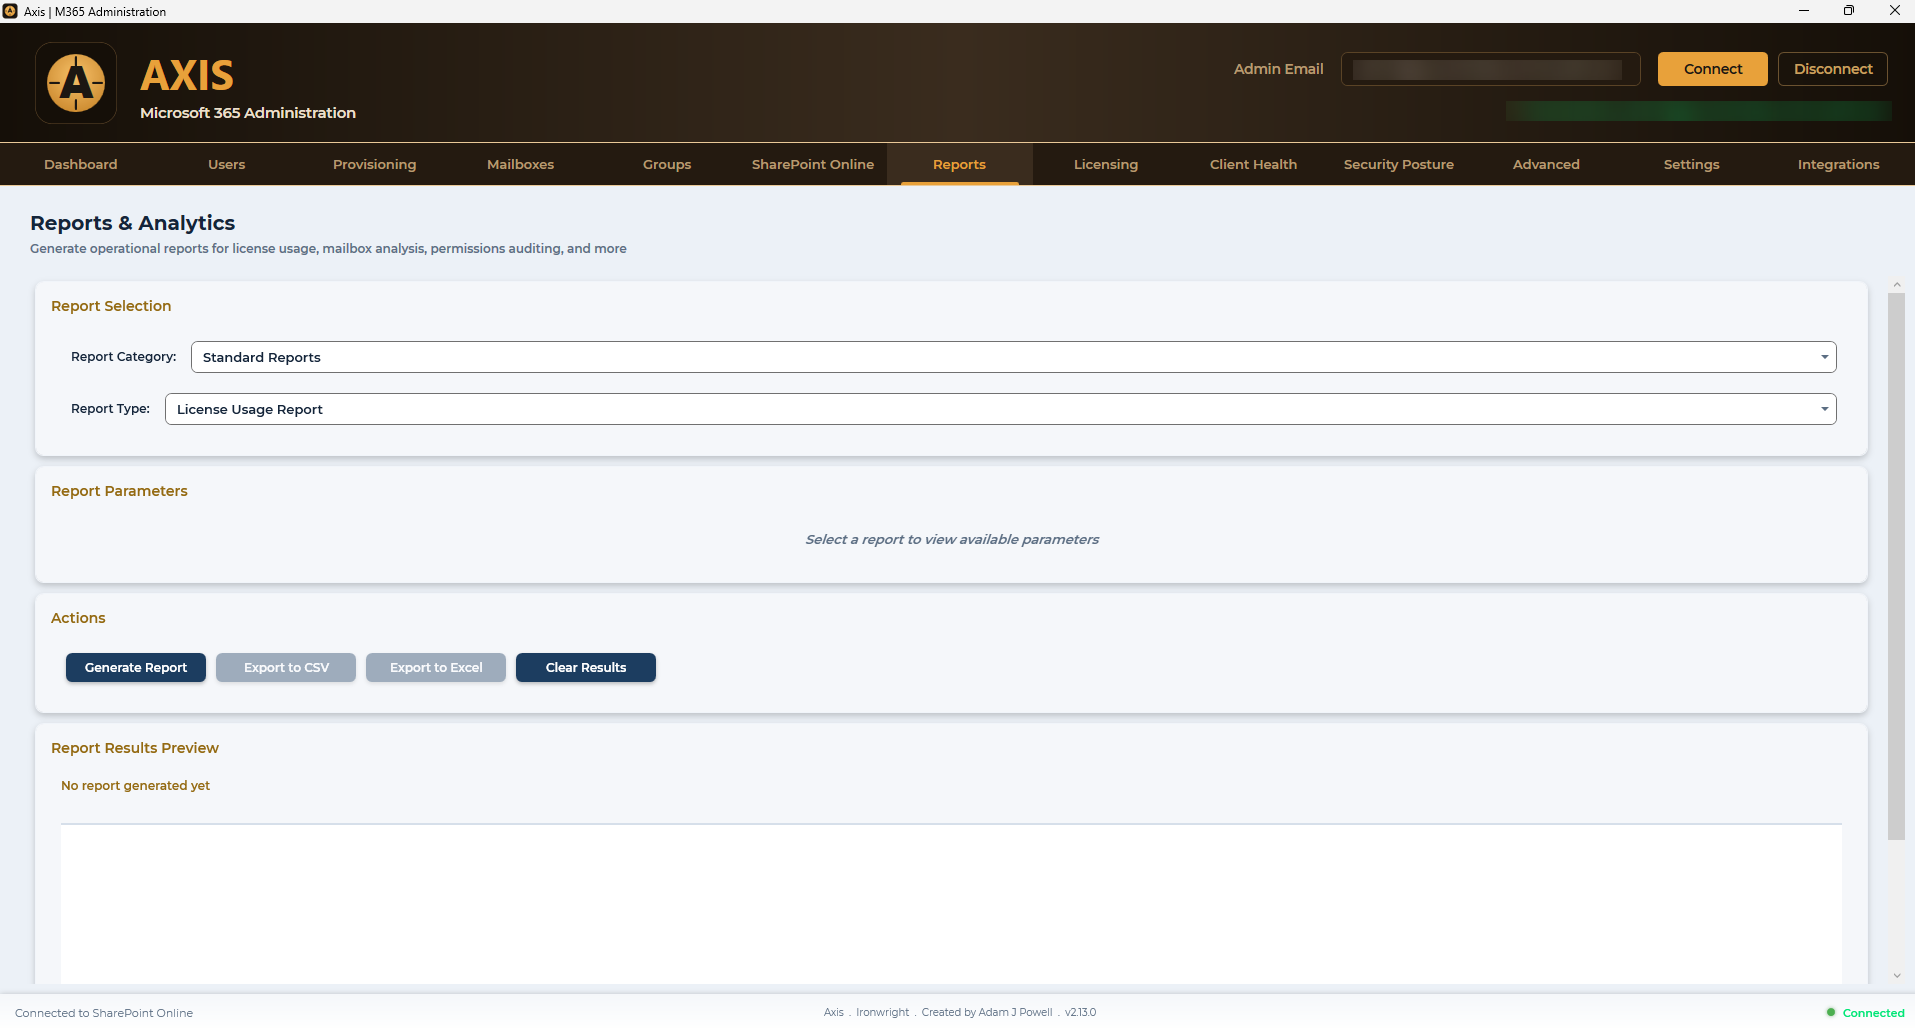
Task: Click the green Connected status dot
Action: pos(1831,1012)
